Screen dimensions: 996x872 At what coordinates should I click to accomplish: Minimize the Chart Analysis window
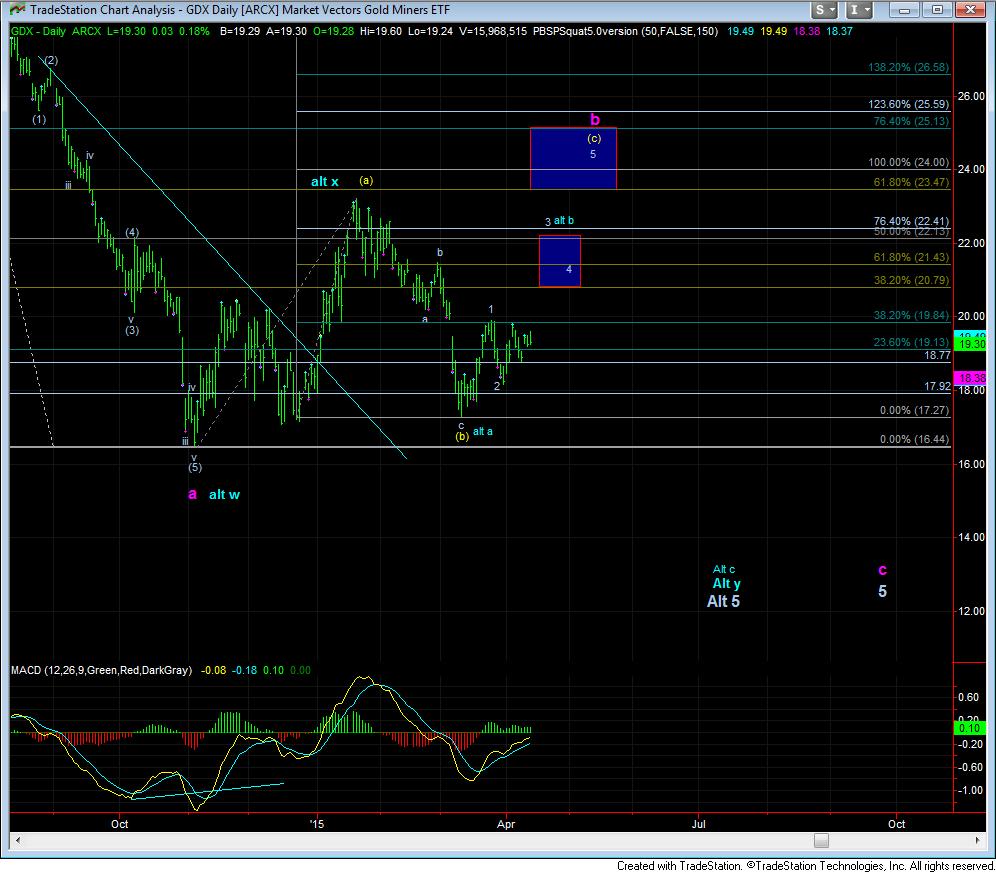click(905, 10)
